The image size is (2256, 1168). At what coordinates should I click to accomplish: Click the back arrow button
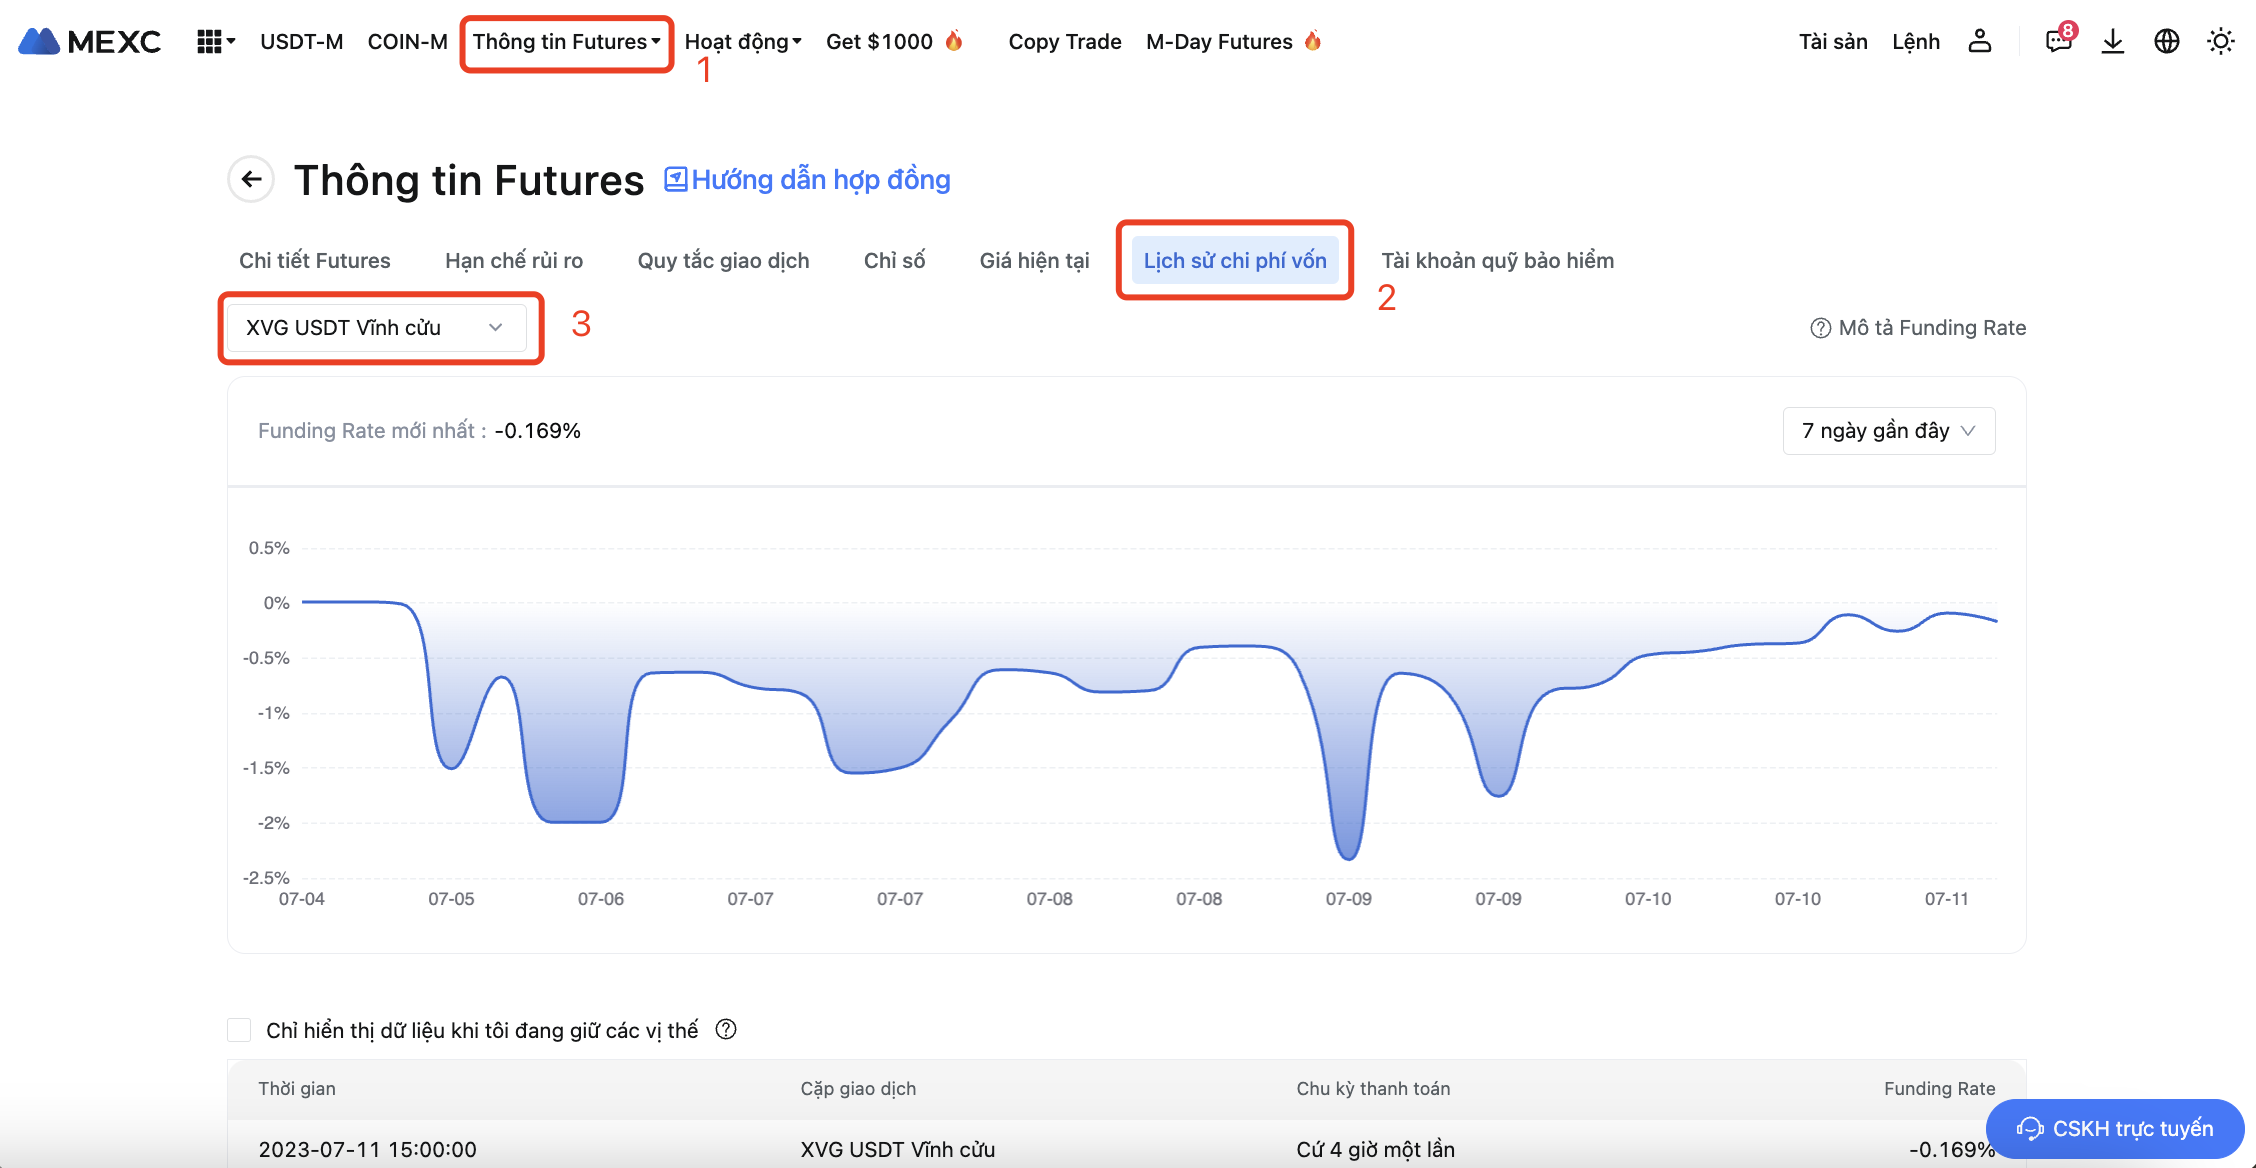click(251, 179)
